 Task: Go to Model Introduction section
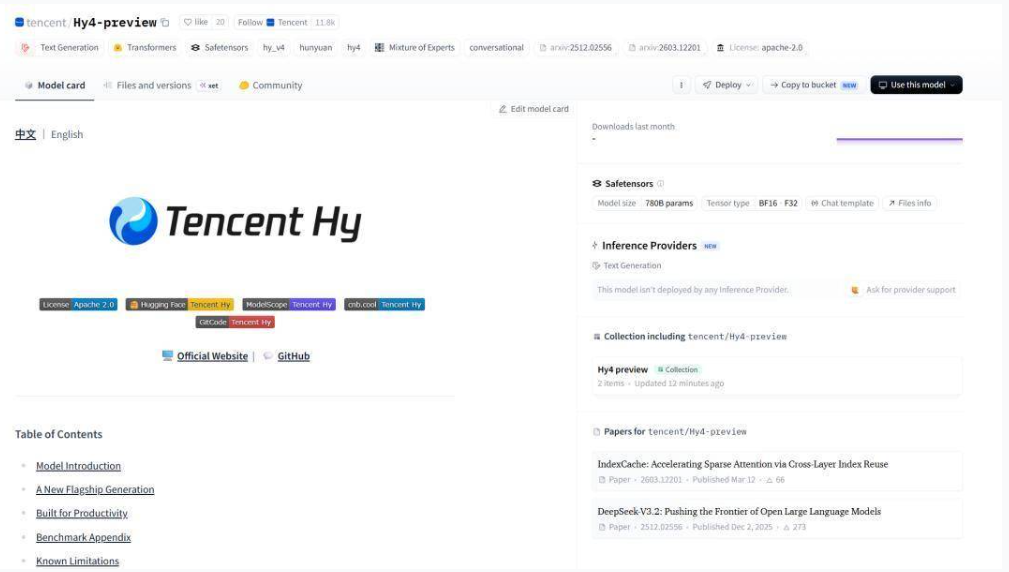coord(79,466)
